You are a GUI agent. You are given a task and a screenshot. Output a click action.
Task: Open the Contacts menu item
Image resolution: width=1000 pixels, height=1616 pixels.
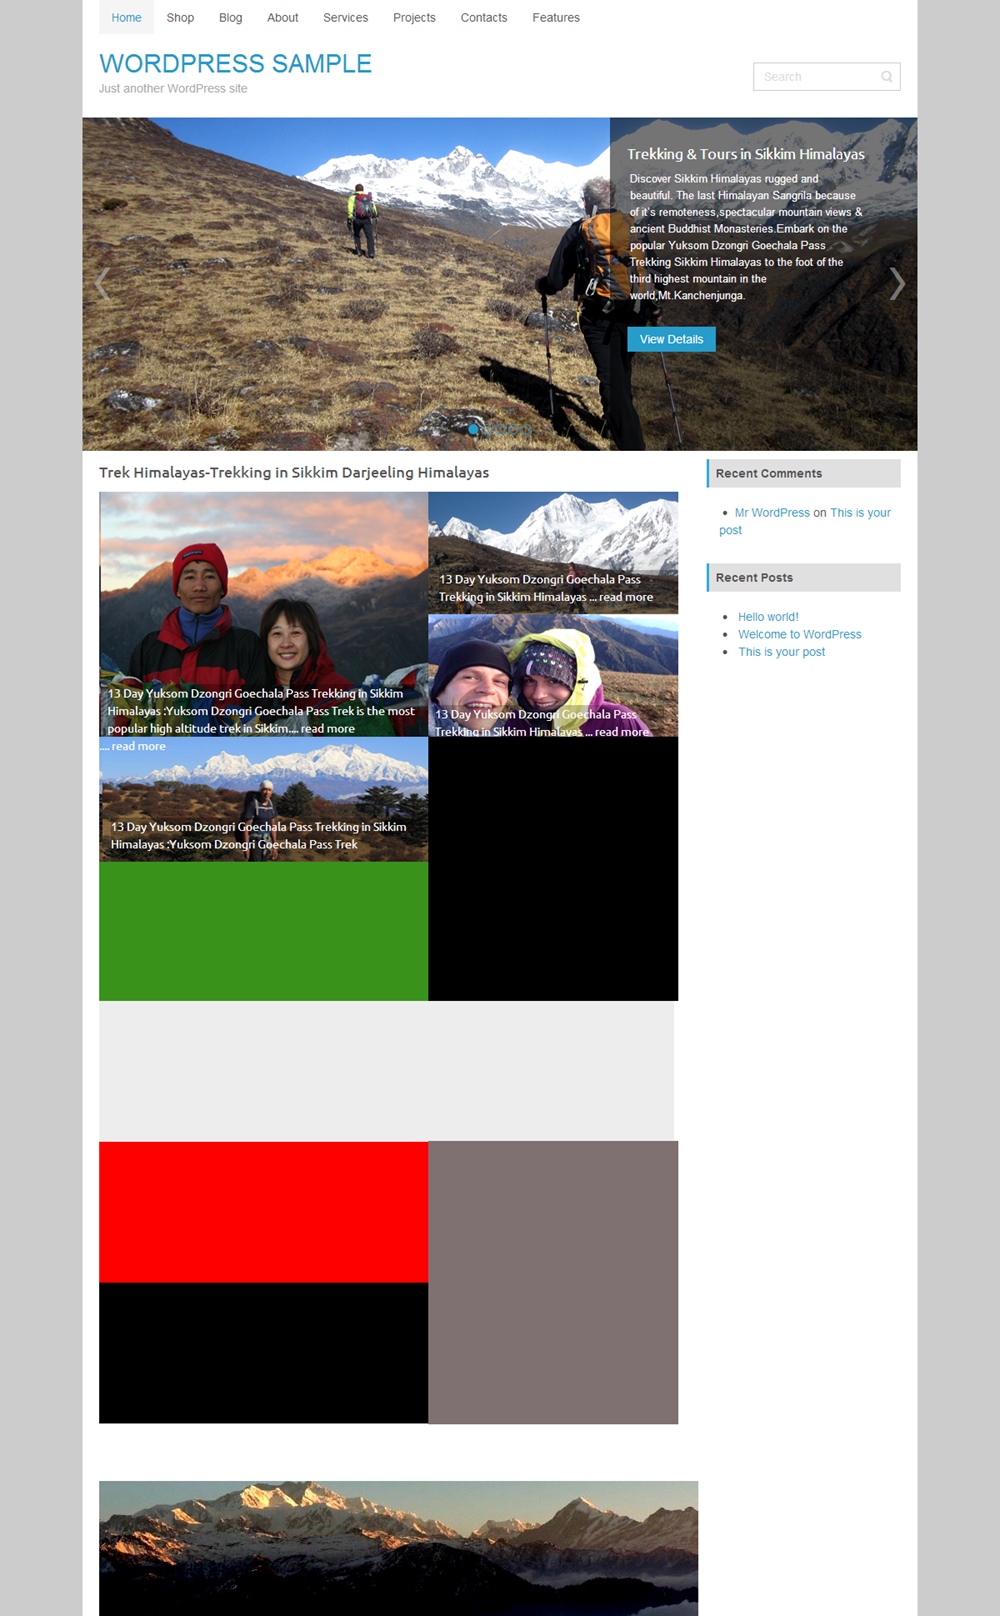pyautogui.click(x=484, y=17)
